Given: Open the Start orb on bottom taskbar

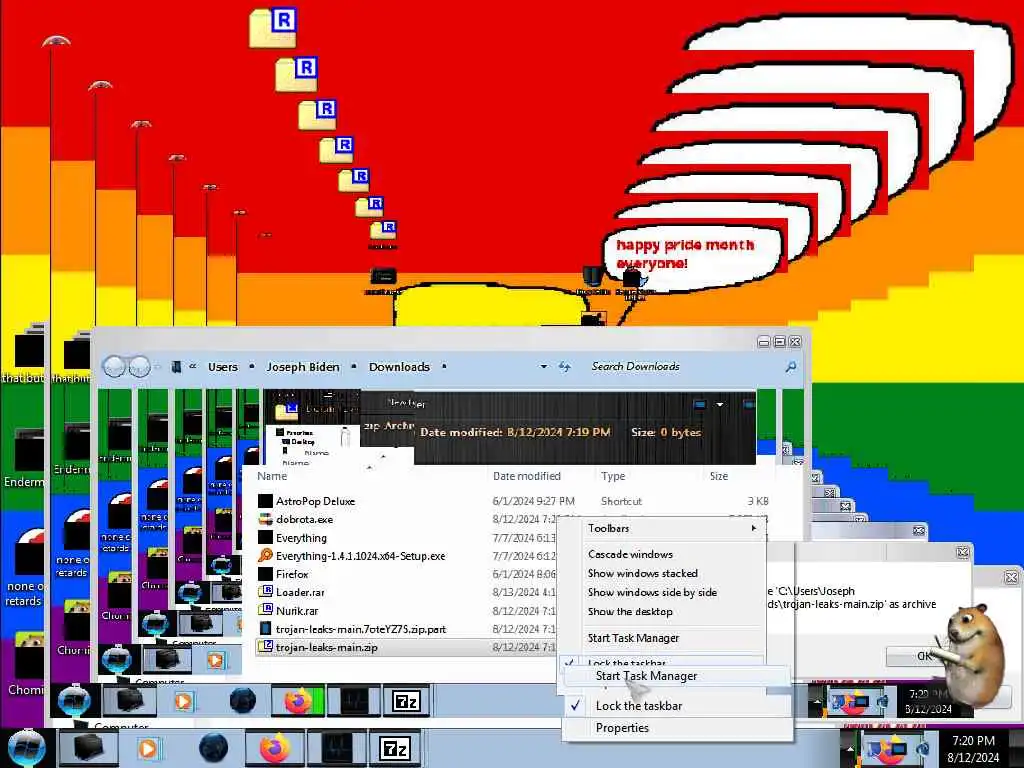Looking at the screenshot, I should click(26, 748).
